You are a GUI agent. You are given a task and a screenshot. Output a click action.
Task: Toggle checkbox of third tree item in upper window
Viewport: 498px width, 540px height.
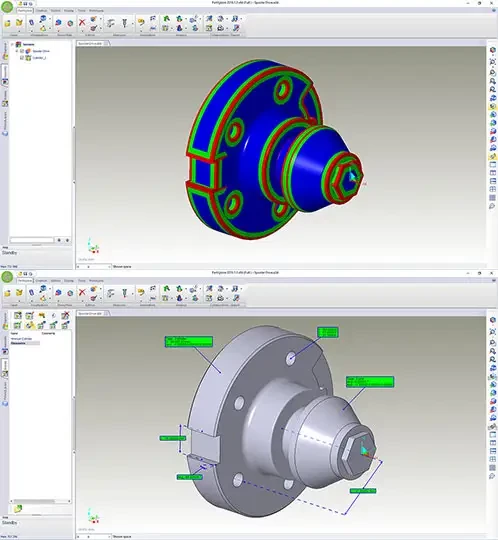[x=22, y=58]
